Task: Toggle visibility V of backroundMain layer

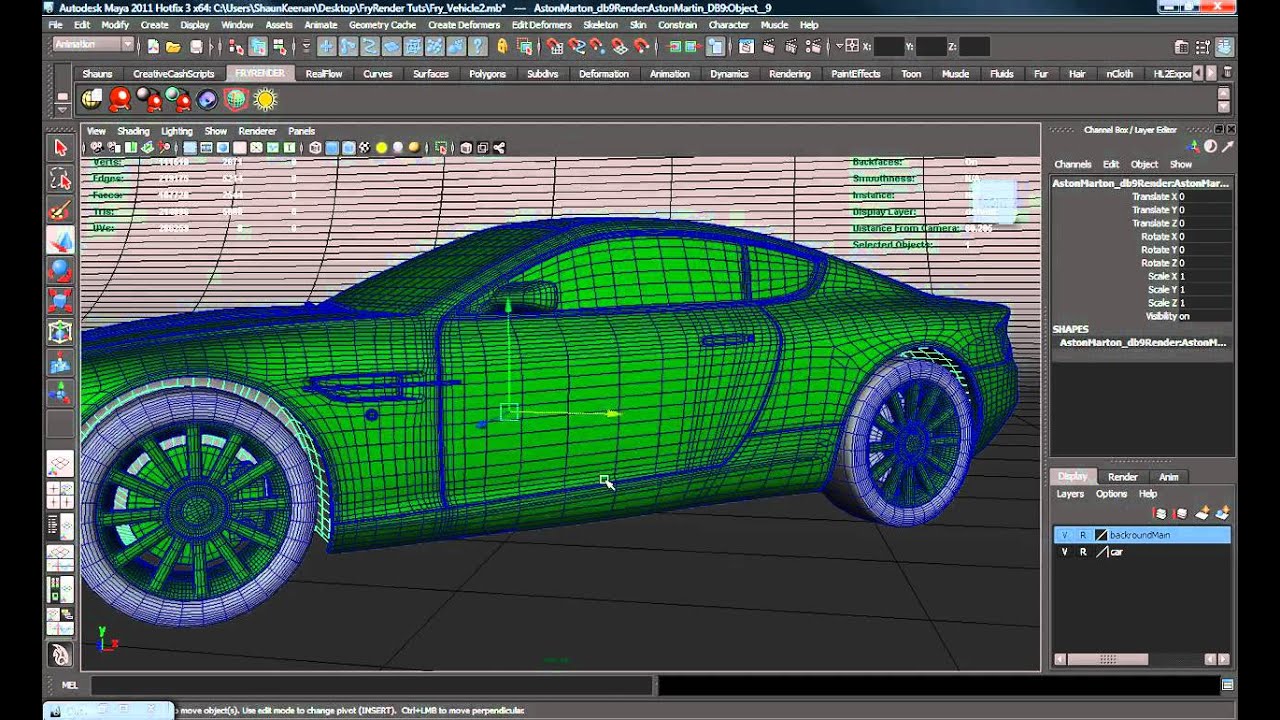Action: coord(1064,535)
